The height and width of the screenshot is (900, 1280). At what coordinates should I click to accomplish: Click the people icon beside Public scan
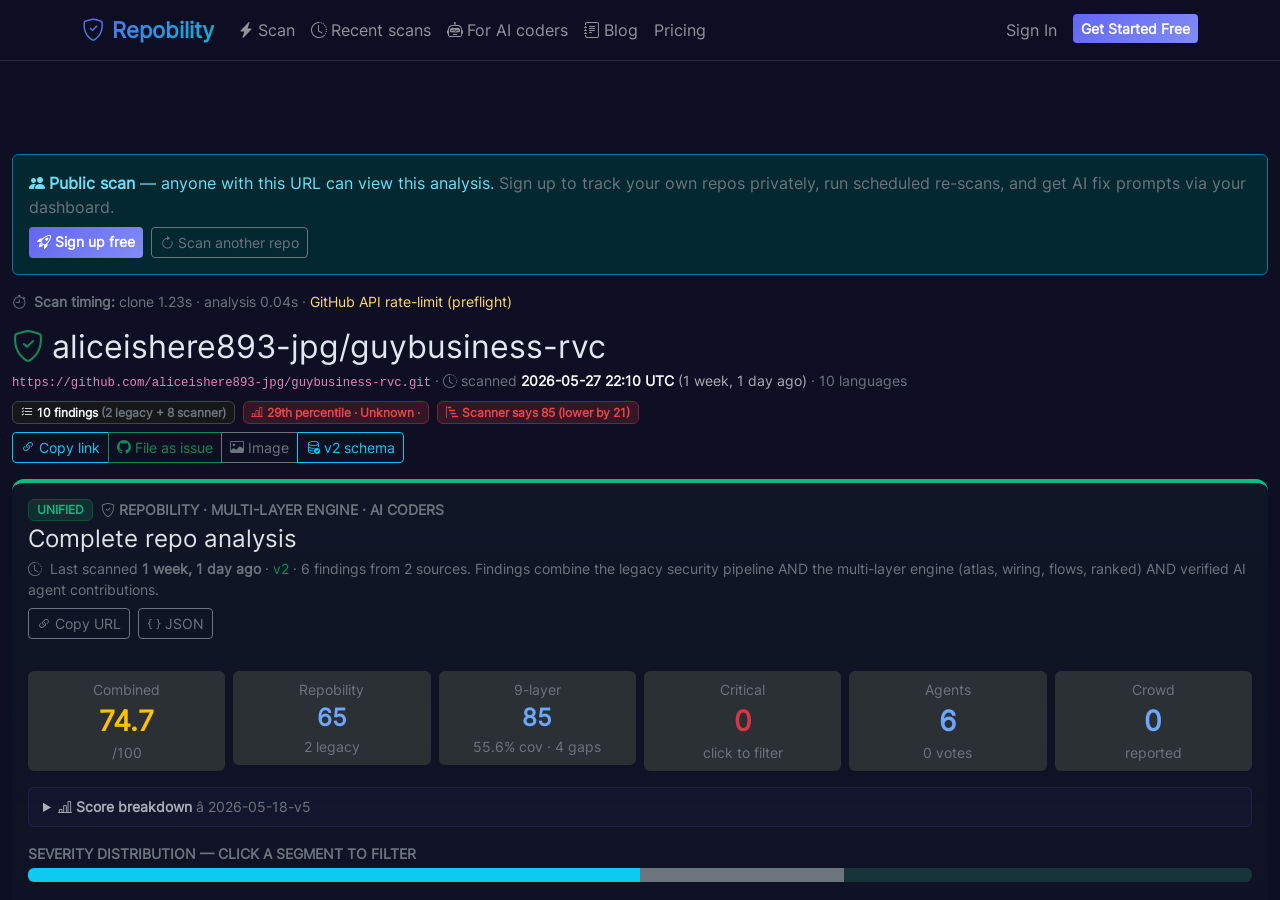(x=37, y=183)
